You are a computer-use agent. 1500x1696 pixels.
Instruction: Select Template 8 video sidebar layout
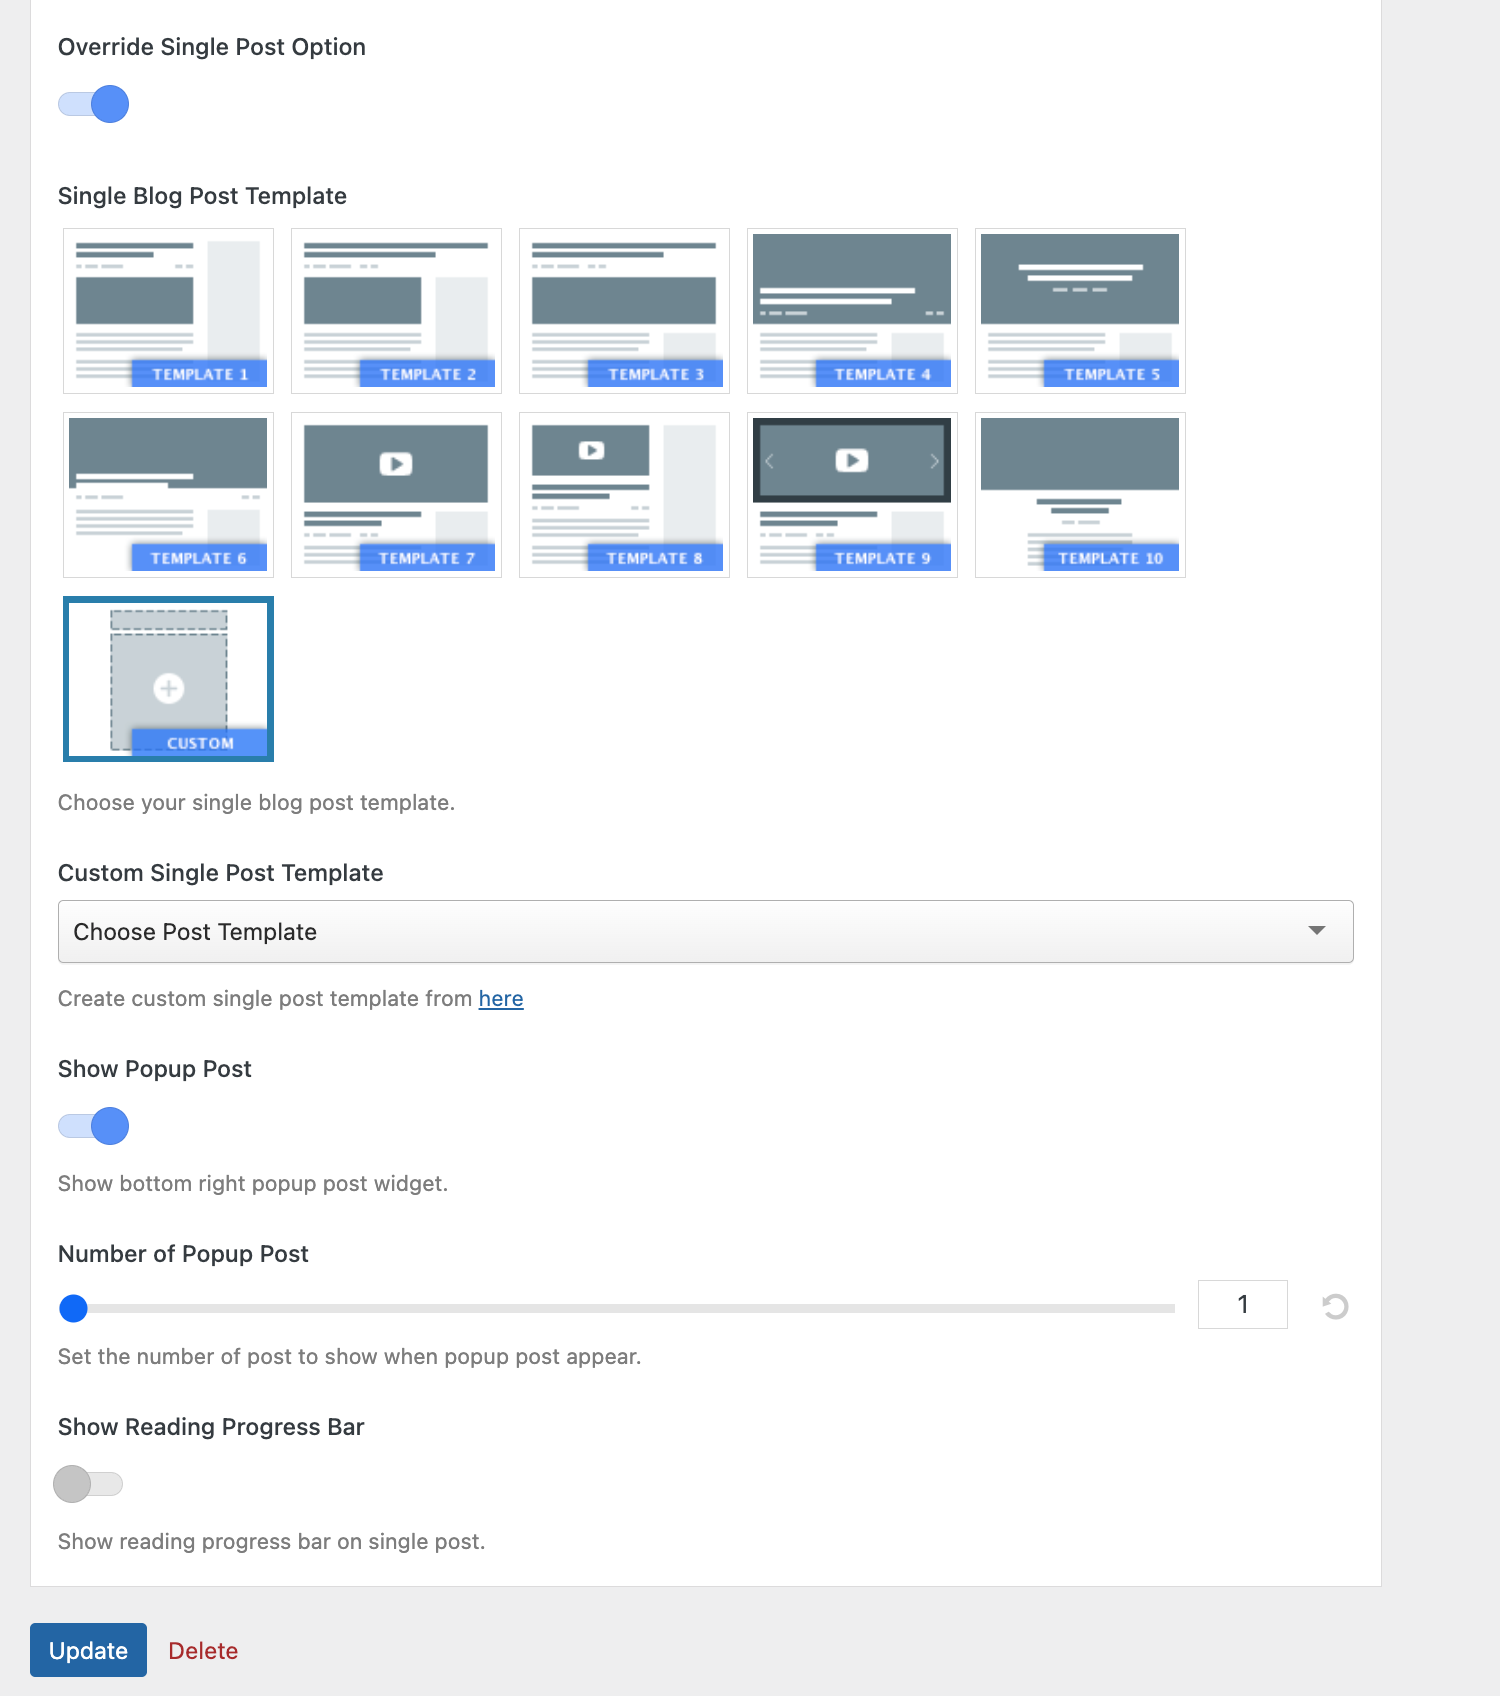click(624, 495)
